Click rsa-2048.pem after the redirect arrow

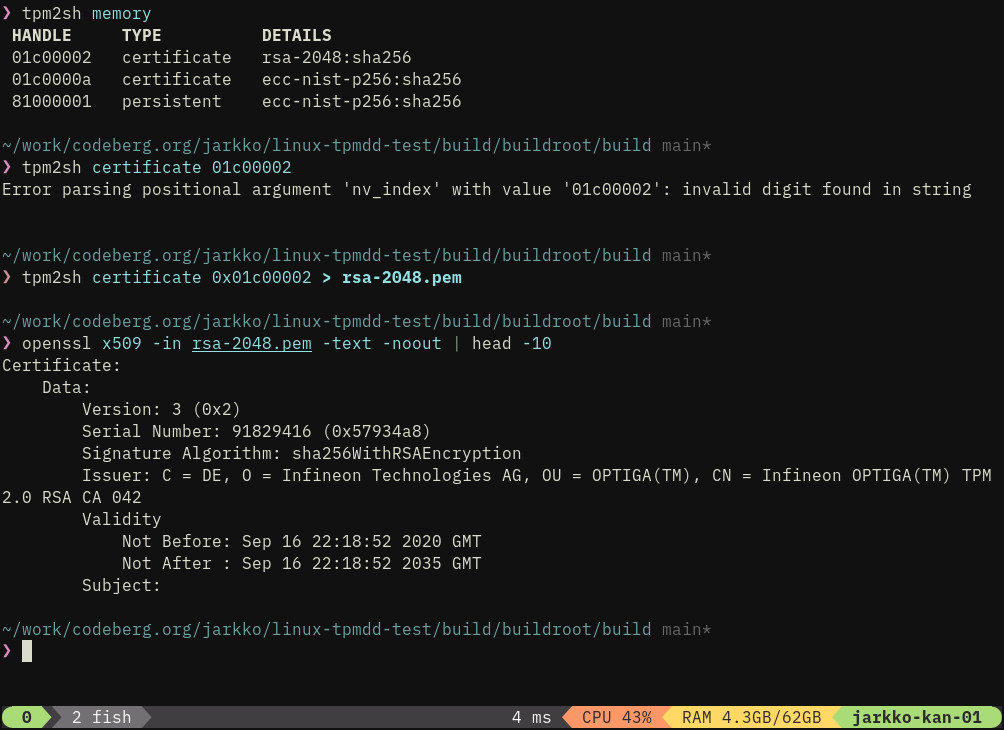[401, 277]
